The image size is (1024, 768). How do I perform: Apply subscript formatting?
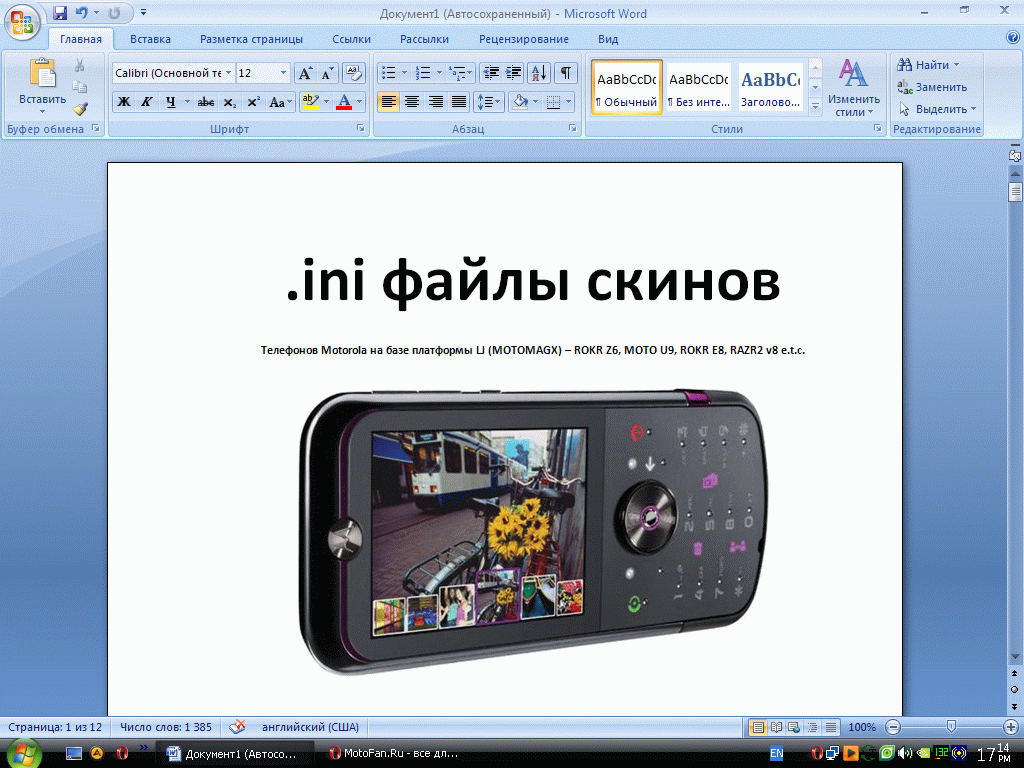(229, 102)
